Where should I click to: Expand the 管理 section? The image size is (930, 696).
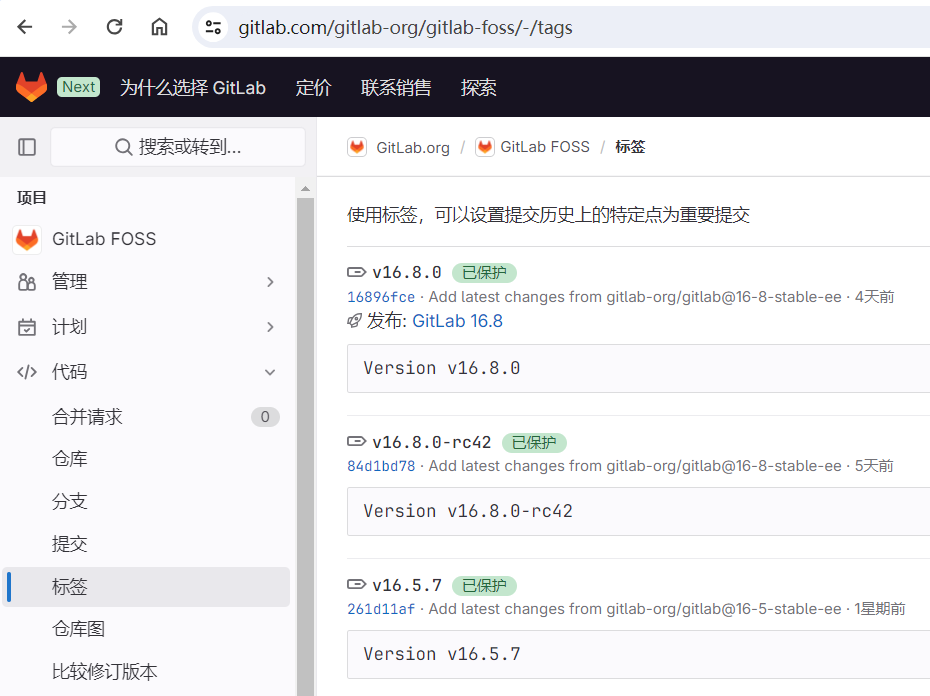[x=269, y=281]
